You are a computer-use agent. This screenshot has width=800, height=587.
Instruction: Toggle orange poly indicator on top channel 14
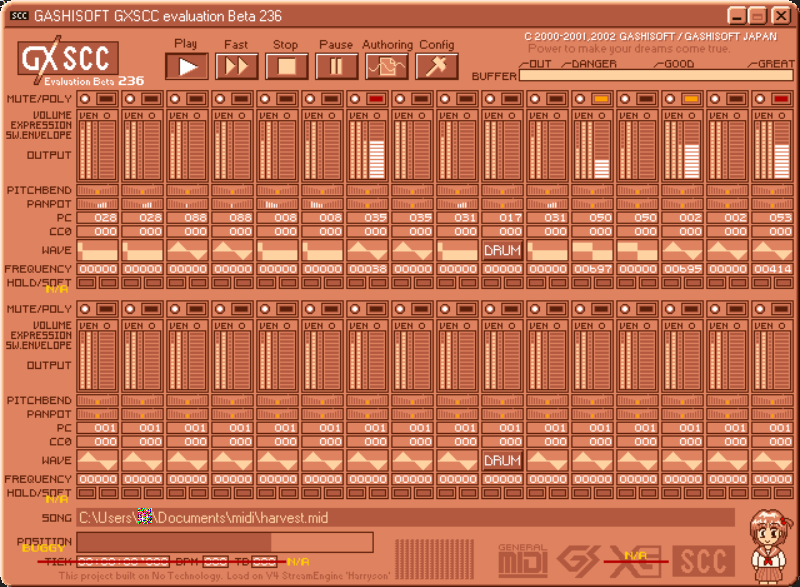[x=691, y=99]
